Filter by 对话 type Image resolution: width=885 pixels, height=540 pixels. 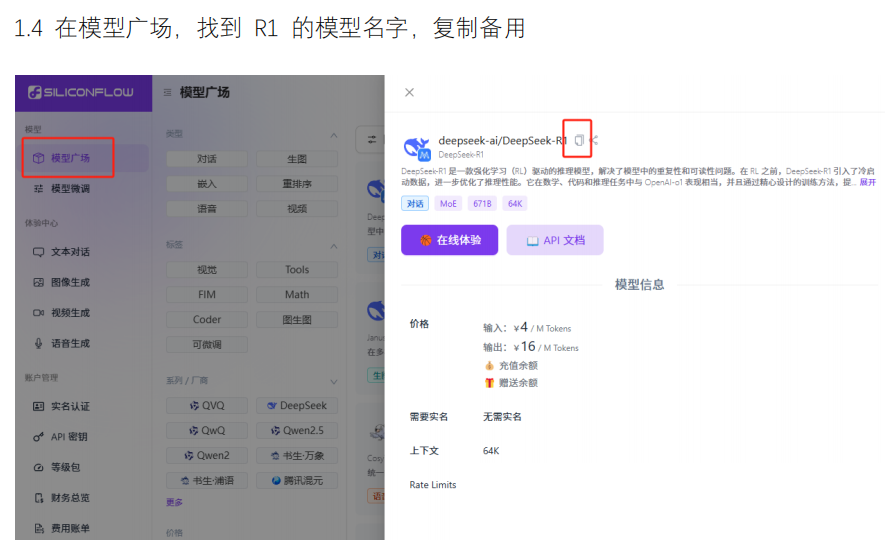[x=207, y=159]
